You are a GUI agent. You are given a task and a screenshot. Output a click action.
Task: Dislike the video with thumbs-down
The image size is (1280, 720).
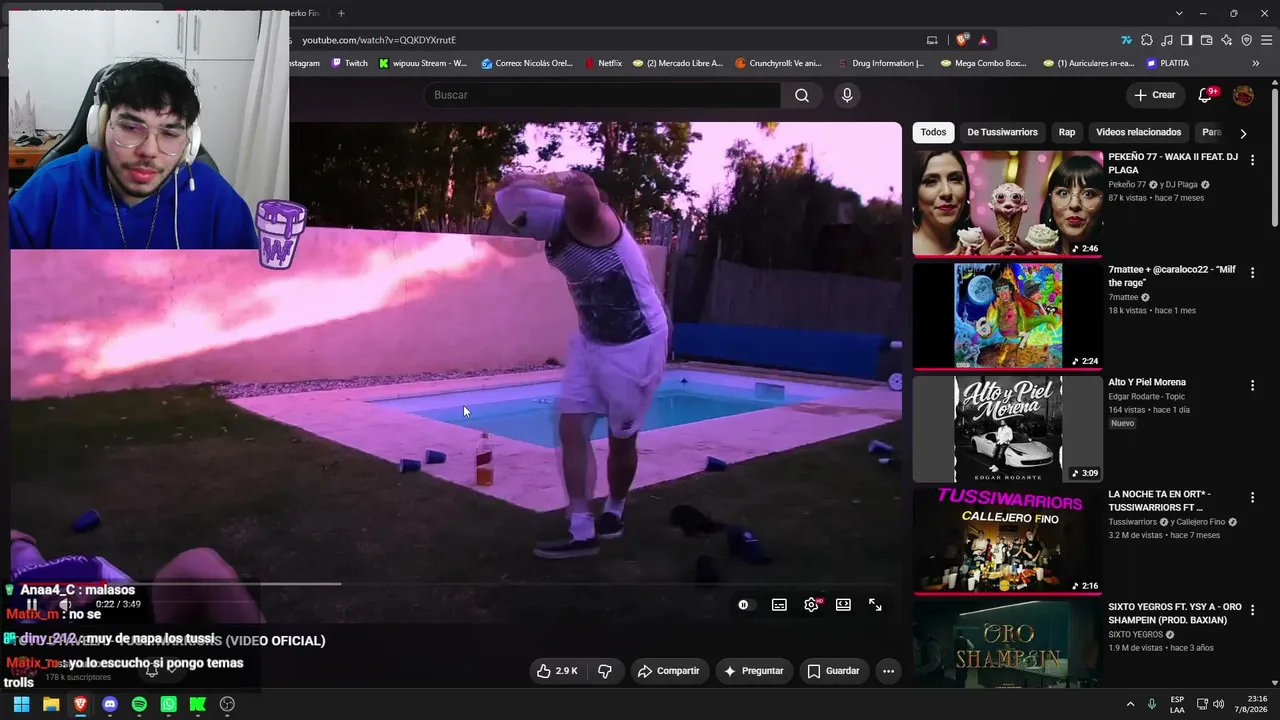pos(604,671)
